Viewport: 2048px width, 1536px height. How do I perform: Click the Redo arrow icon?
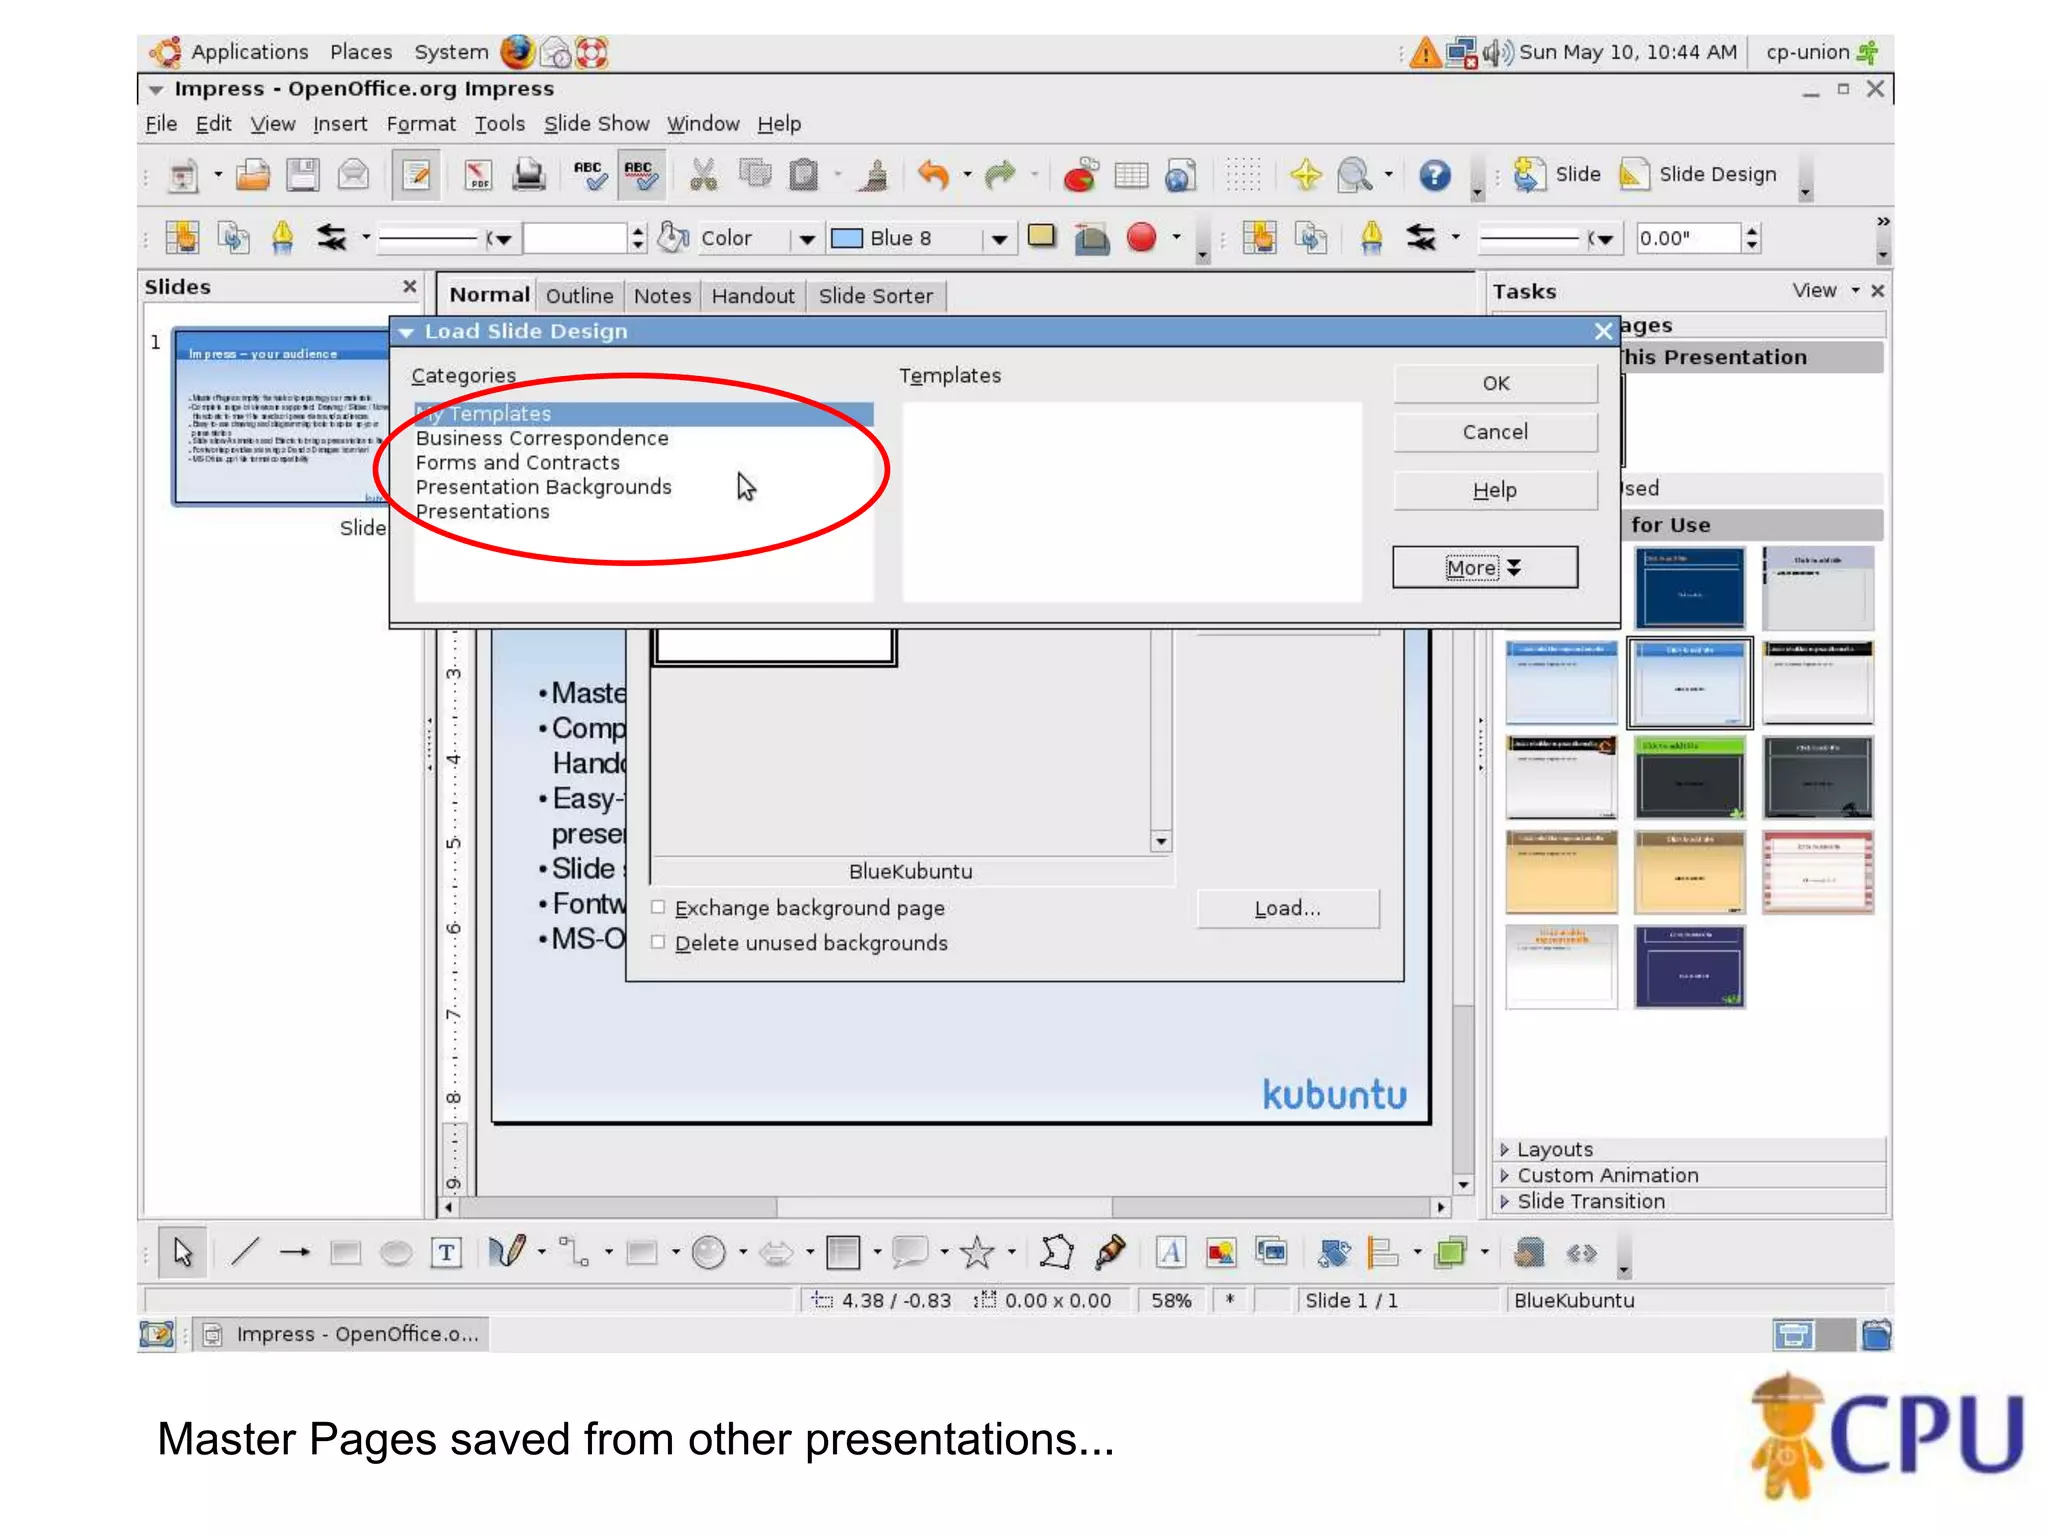[x=1000, y=176]
